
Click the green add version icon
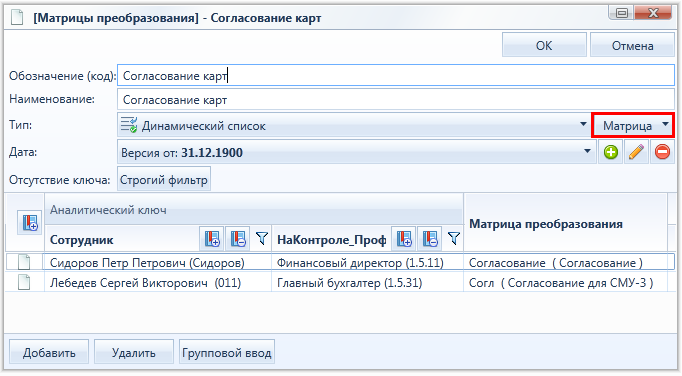[x=611, y=152]
